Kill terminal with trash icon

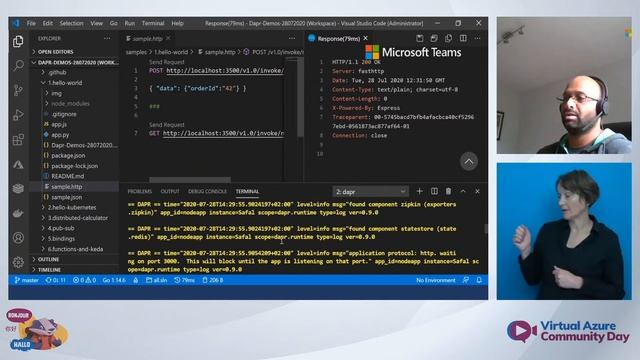(x=448, y=191)
